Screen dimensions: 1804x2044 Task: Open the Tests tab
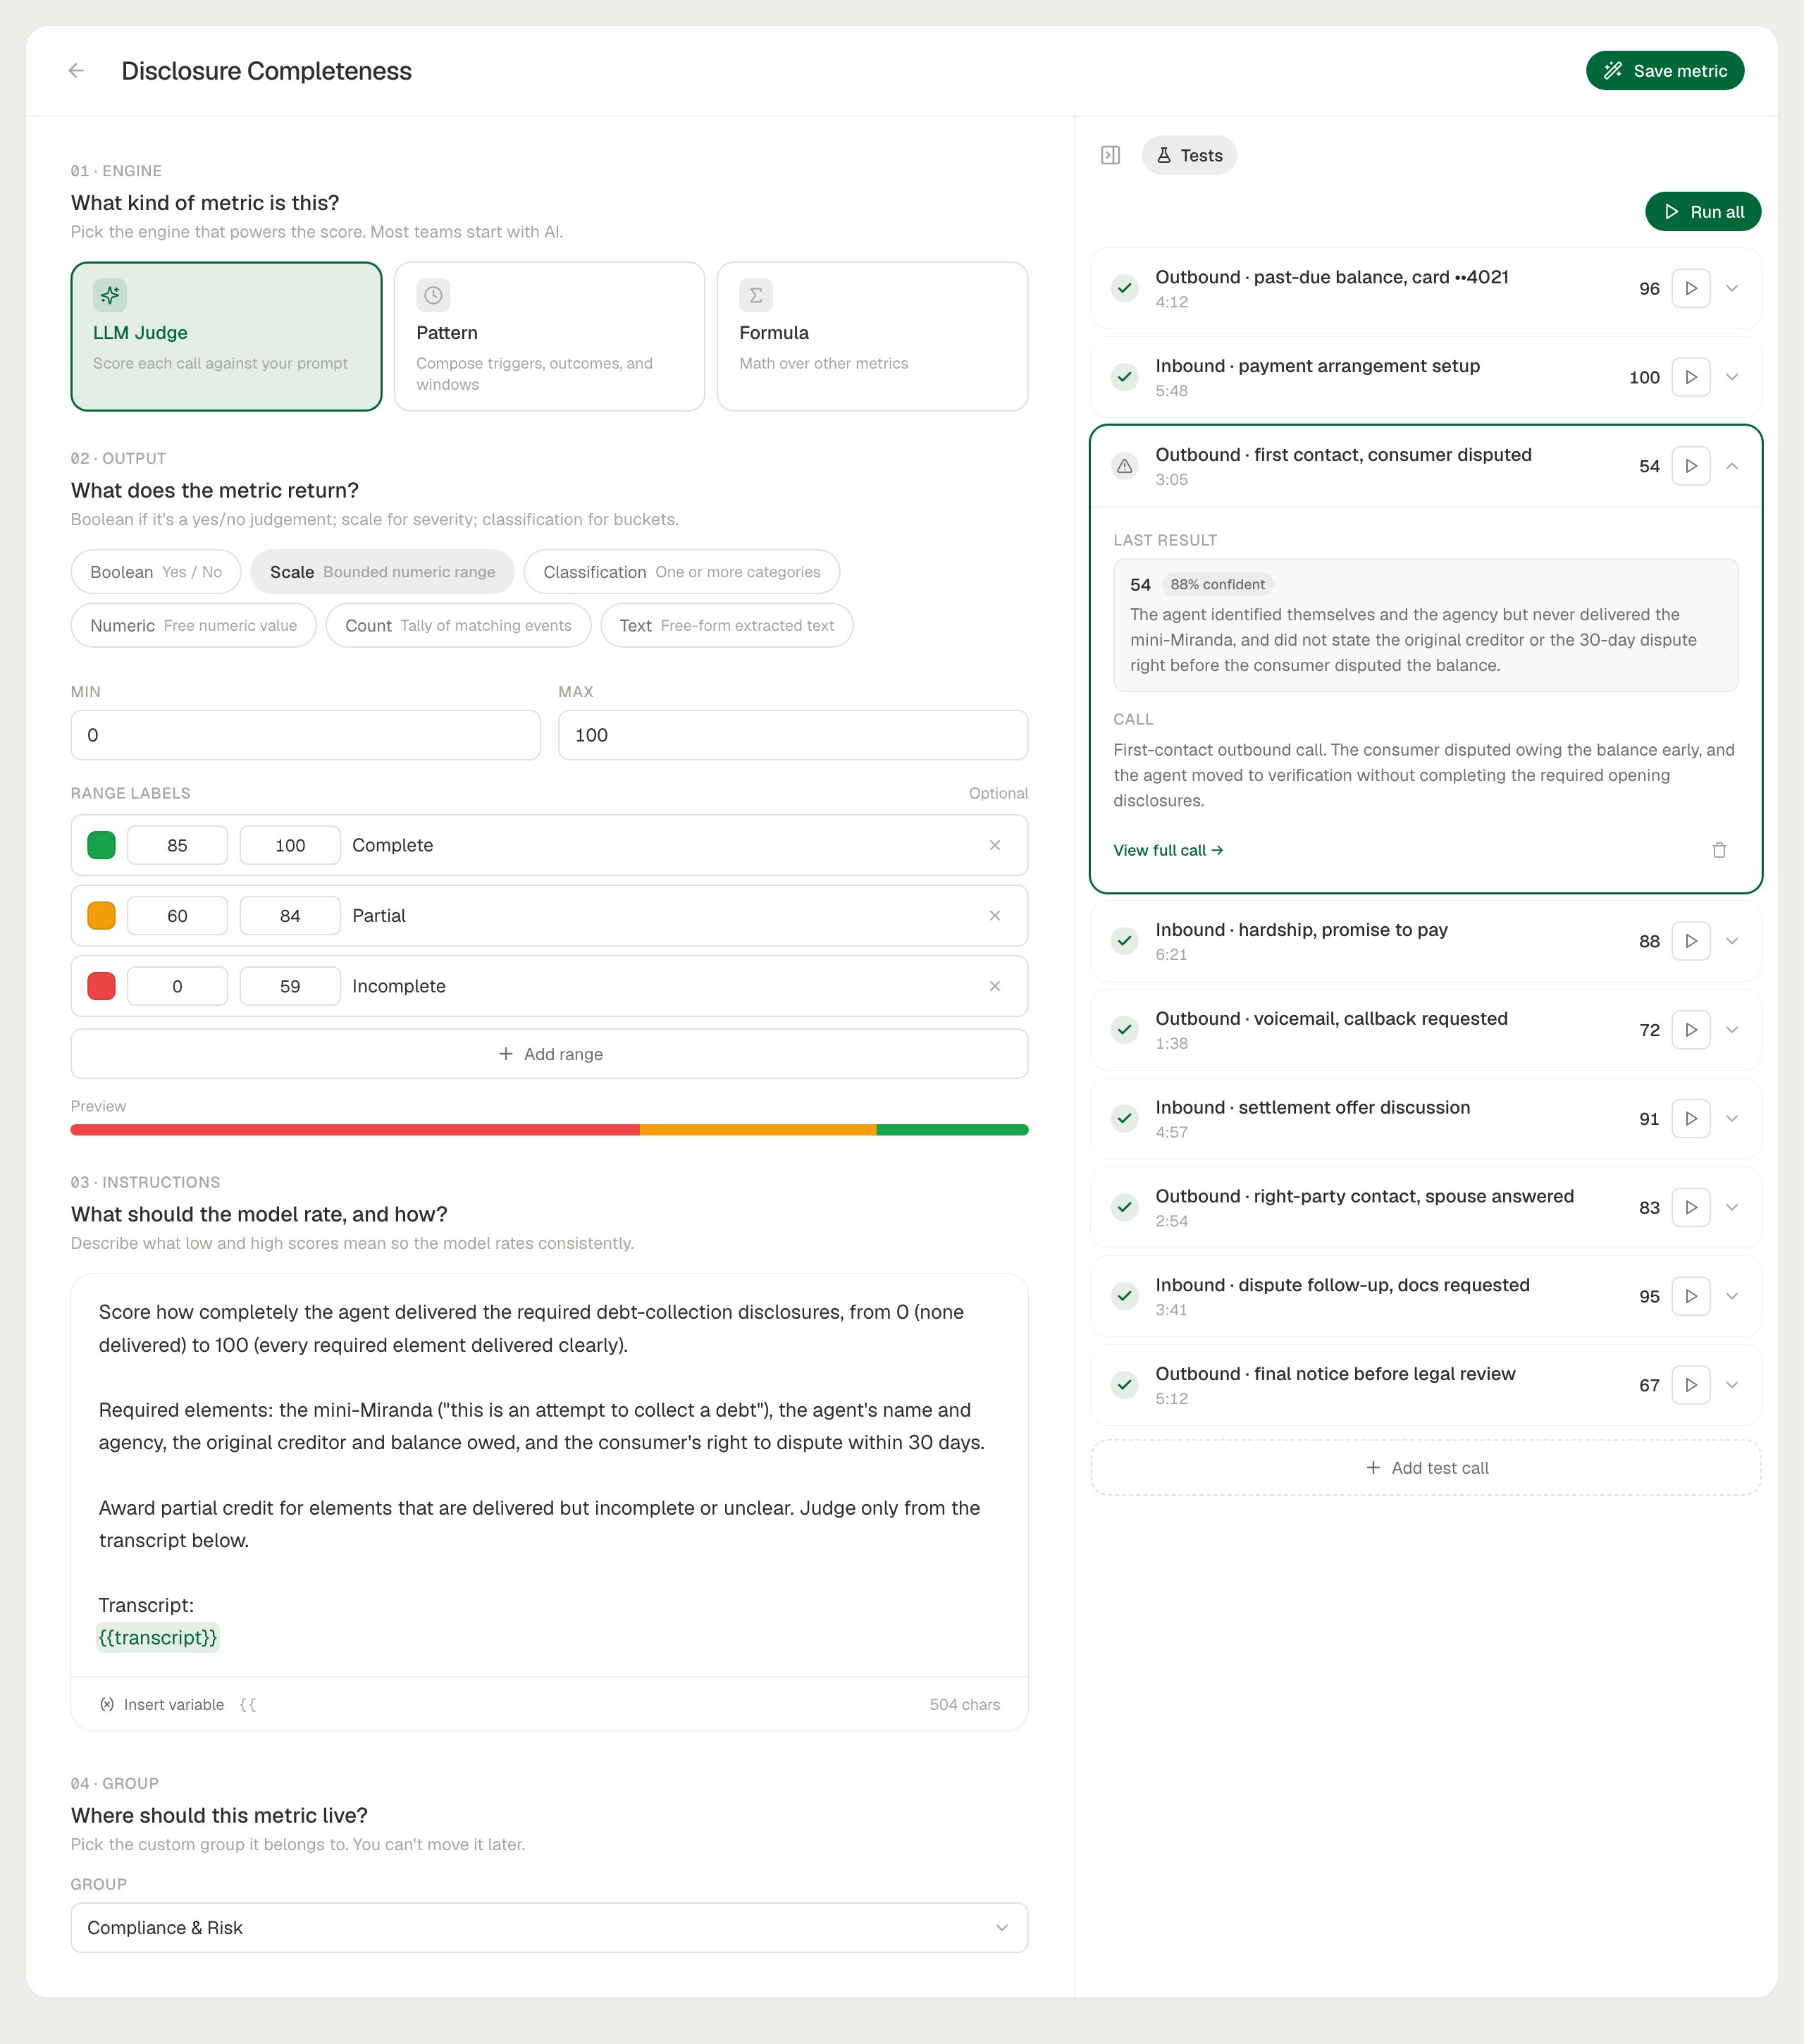coord(1189,155)
